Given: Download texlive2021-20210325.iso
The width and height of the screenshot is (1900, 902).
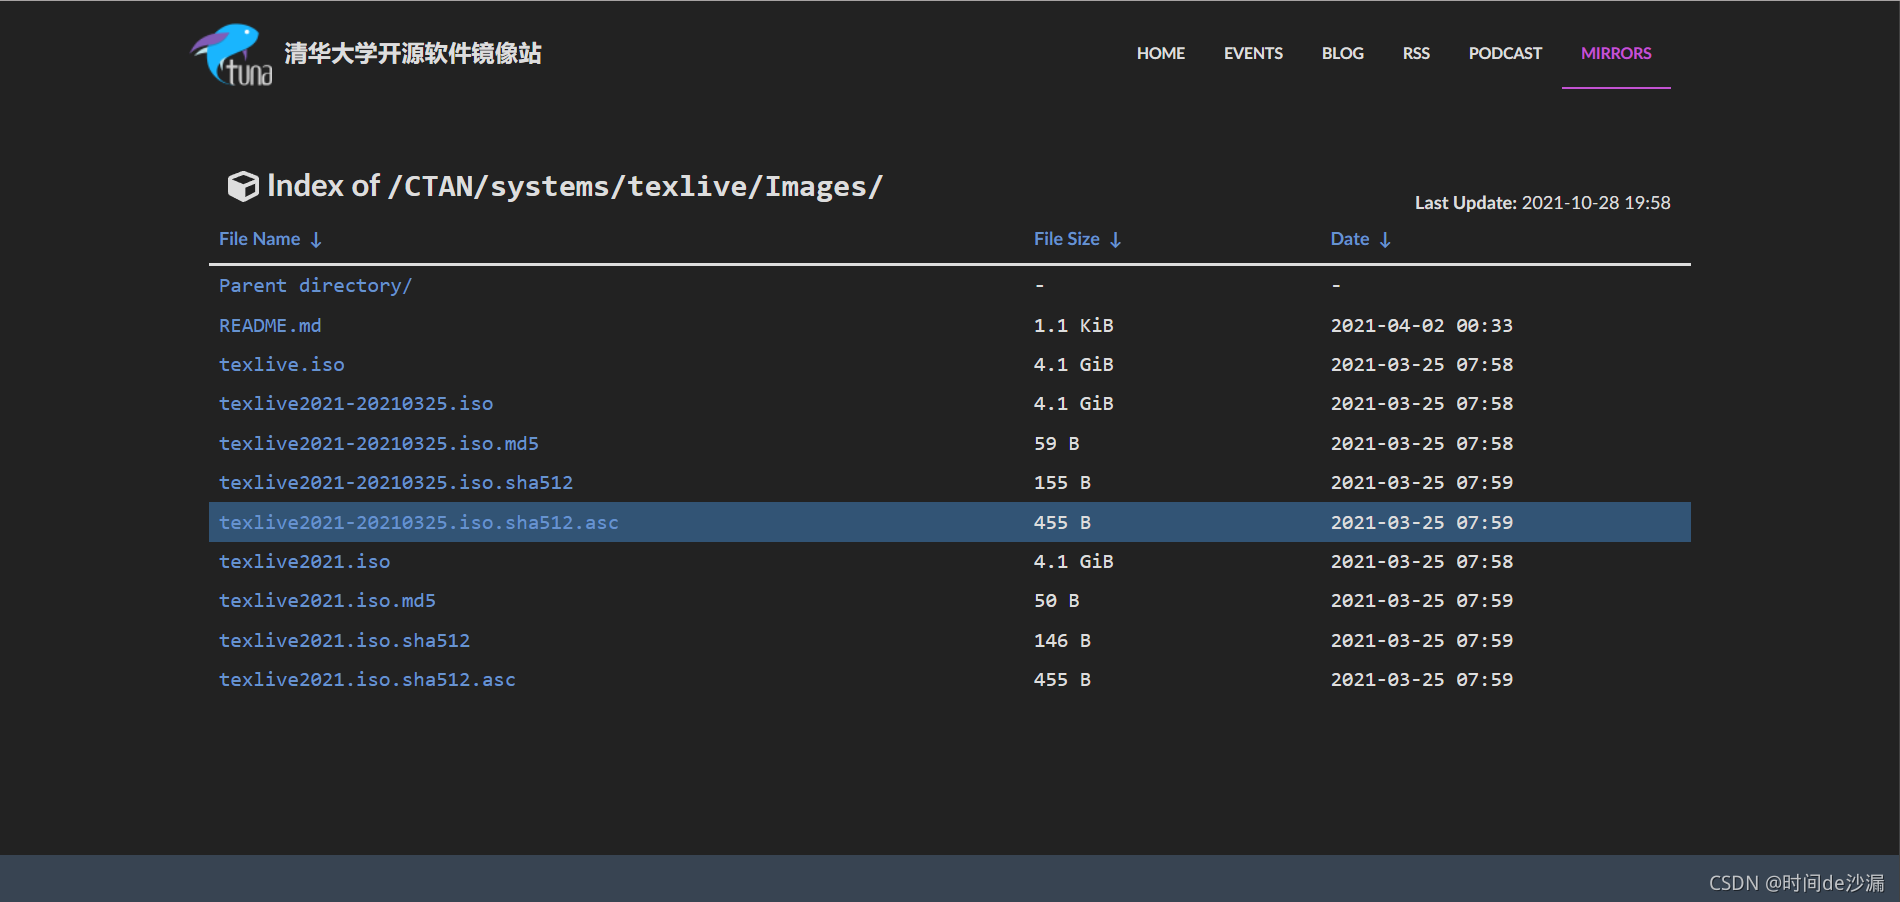Looking at the screenshot, I should click(356, 404).
